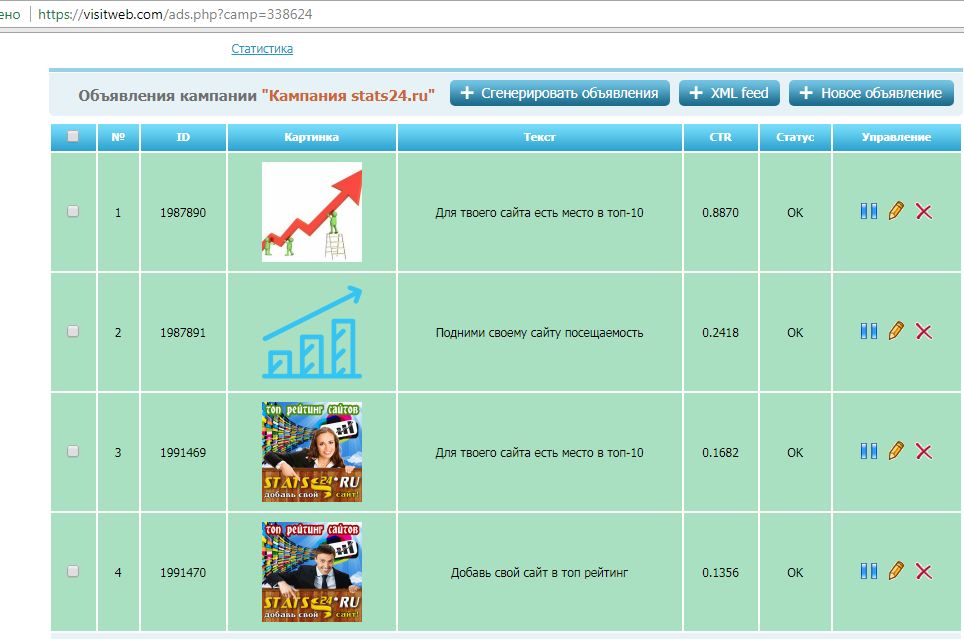Delete ad 1987890 with the red X
The height and width of the screenshot is (639, 964).
[x=924, y=211]
